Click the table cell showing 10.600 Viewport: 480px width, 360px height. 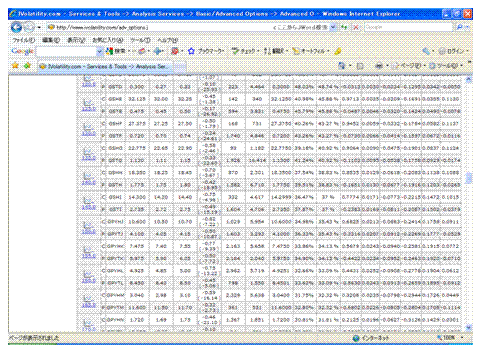coord(137,222)
